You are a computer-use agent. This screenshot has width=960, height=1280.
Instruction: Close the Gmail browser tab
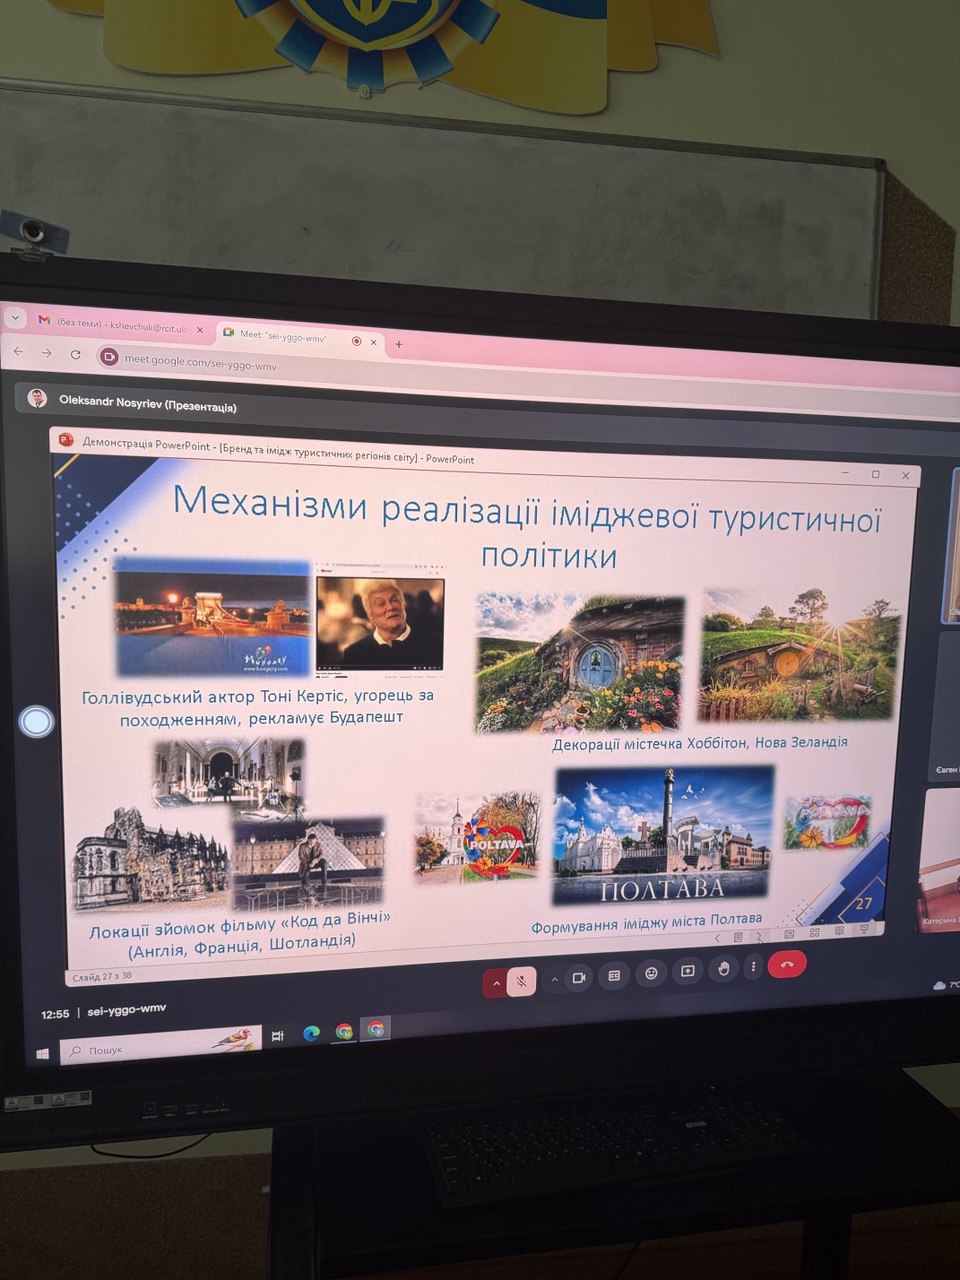(199, 329)
